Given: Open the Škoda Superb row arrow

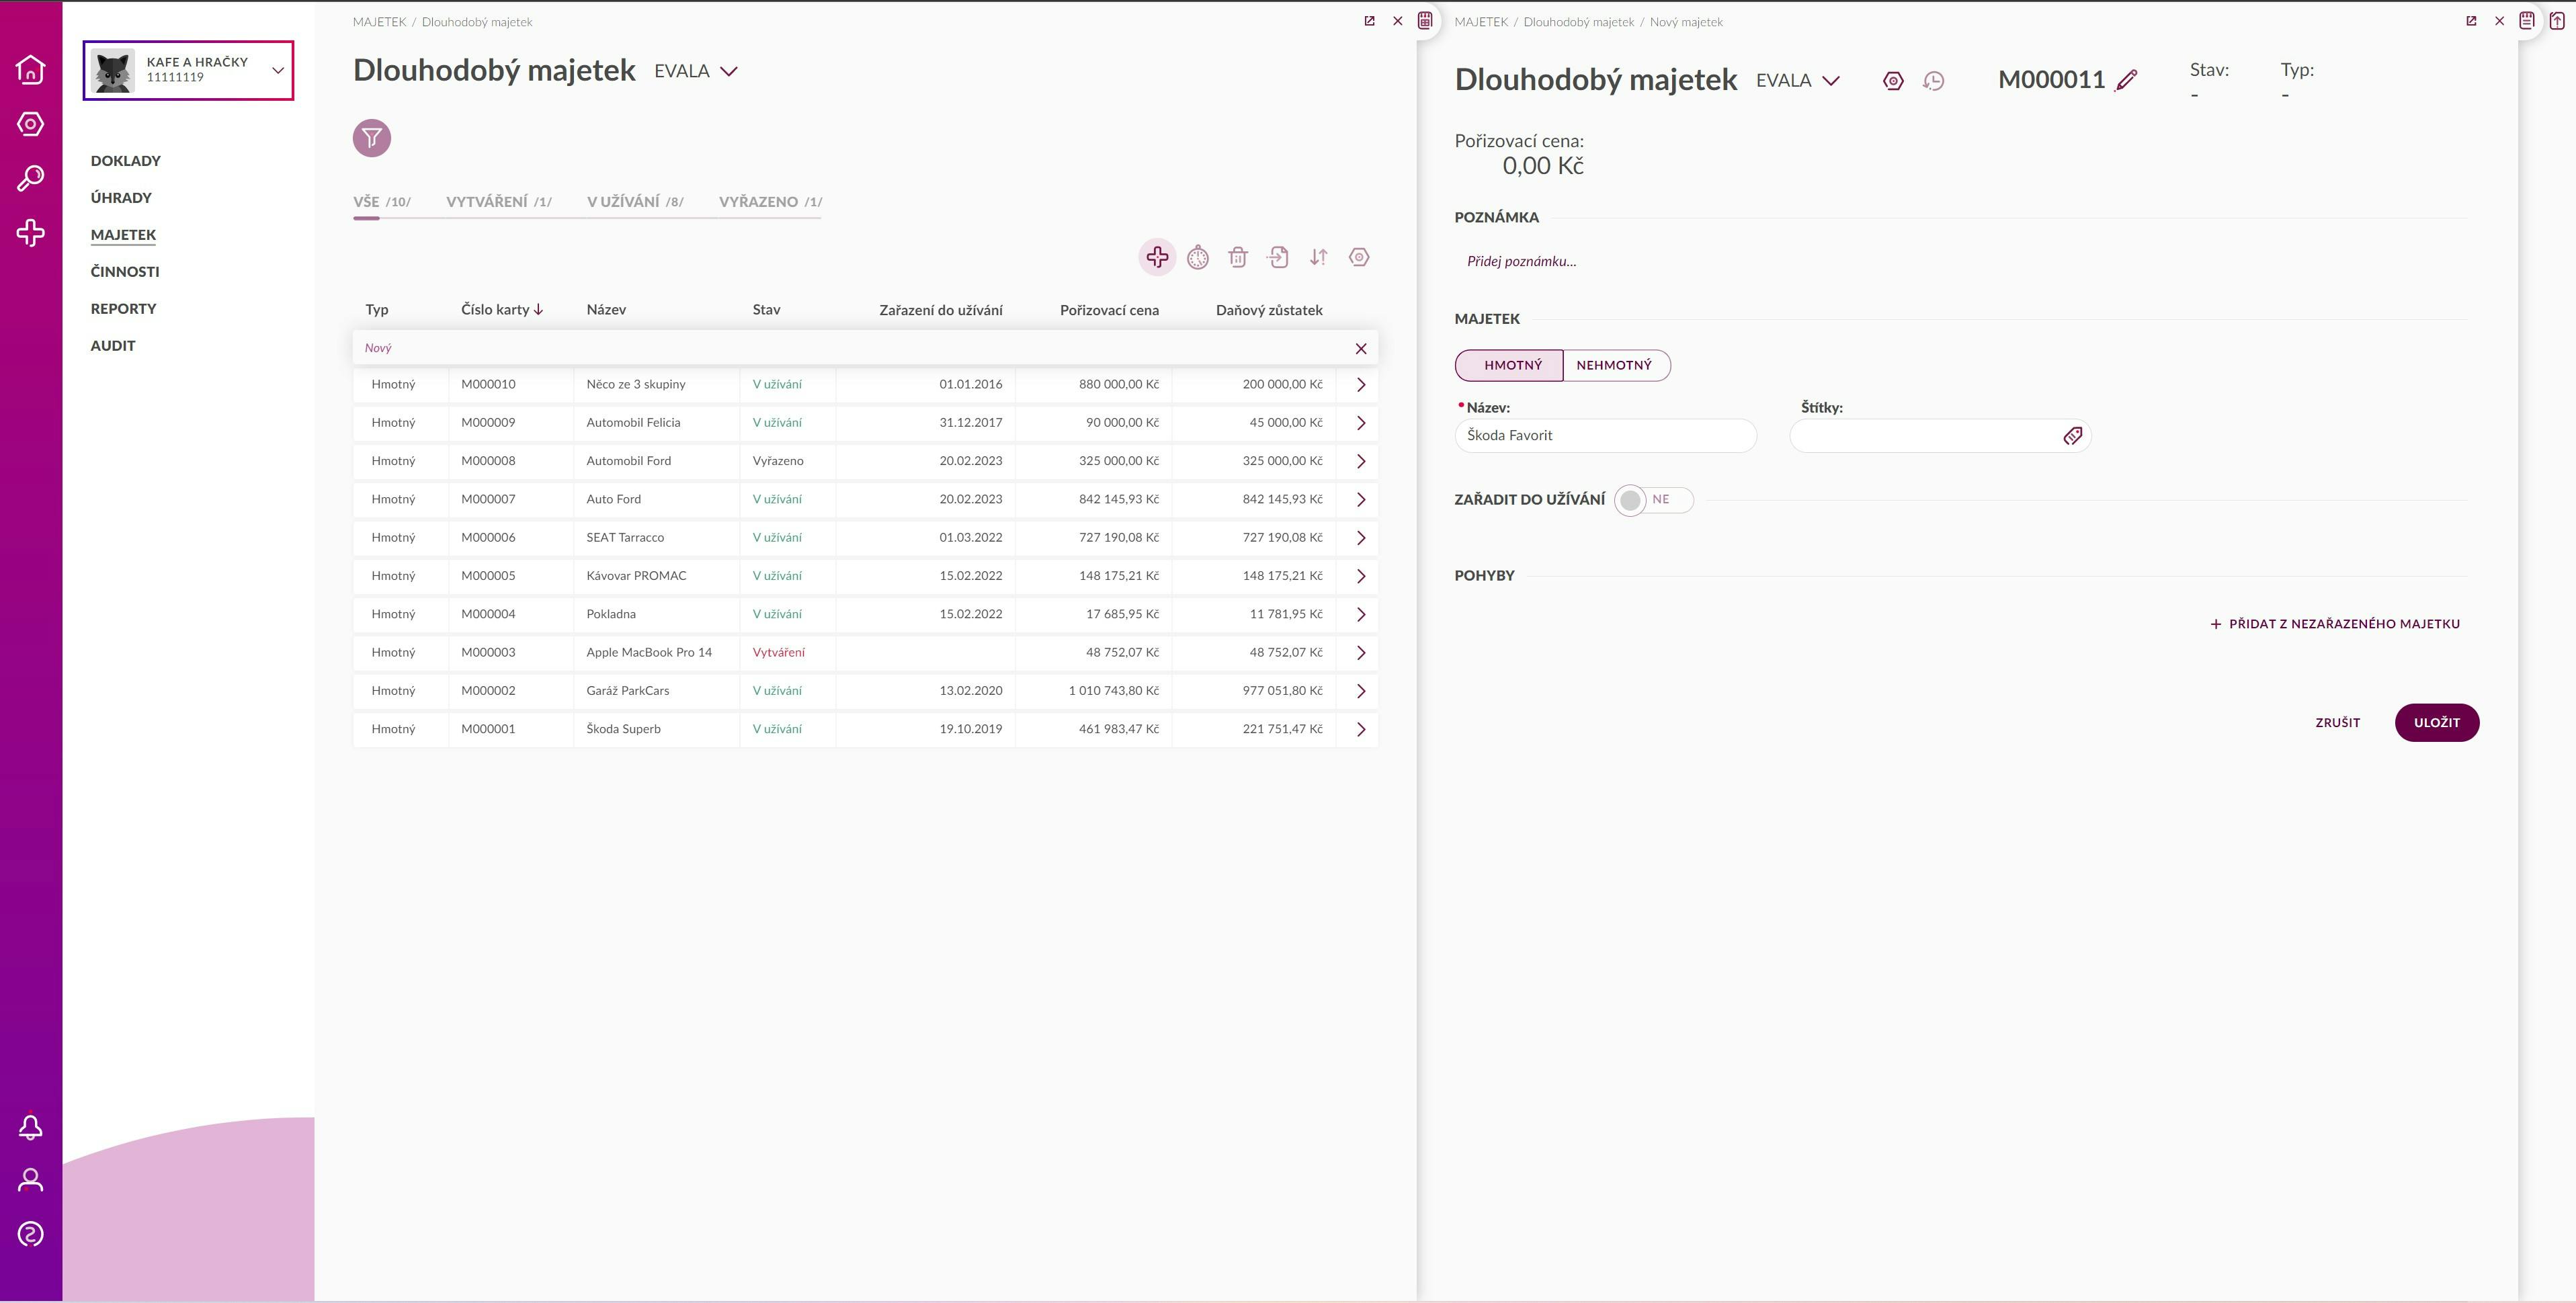Looking at the screenshot, I should (1360, 729).
